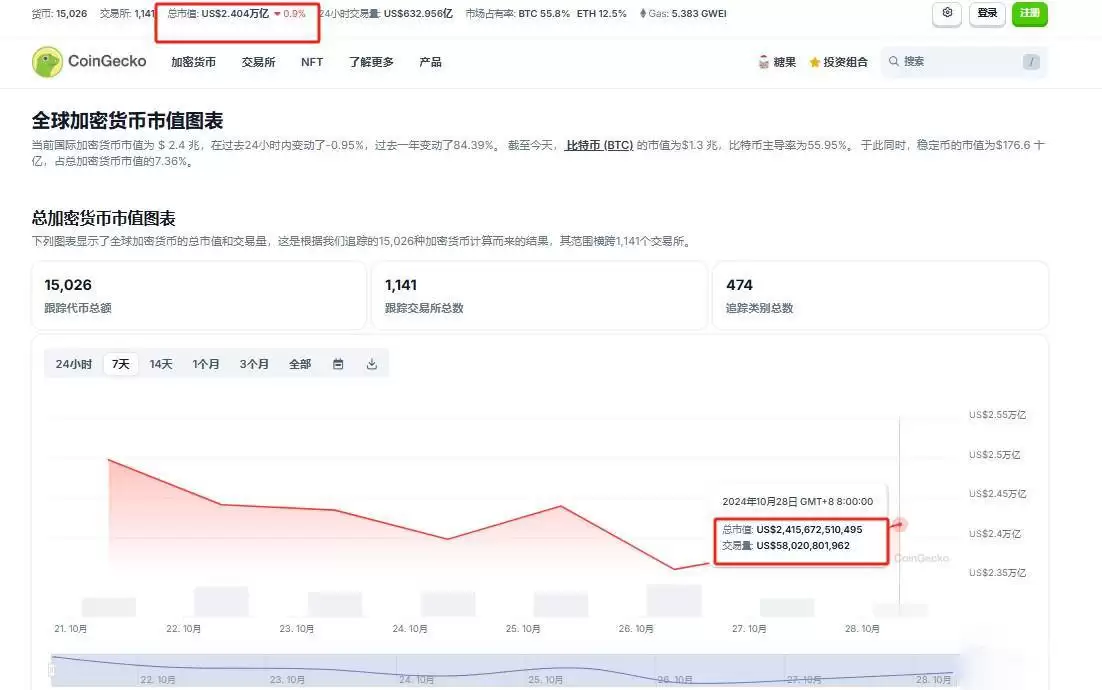1102x690 pixels.
Task: Open the 比特币 (BTC) link
Action: (599, 145)
